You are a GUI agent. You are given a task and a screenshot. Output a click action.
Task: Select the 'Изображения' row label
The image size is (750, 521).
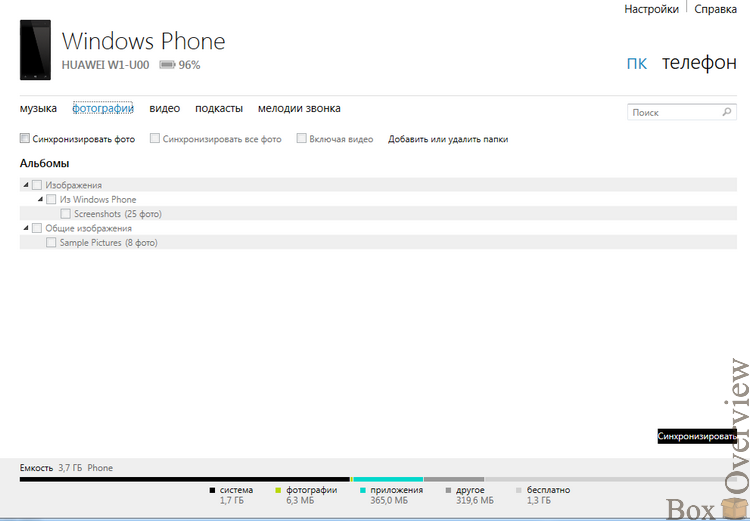74,185
